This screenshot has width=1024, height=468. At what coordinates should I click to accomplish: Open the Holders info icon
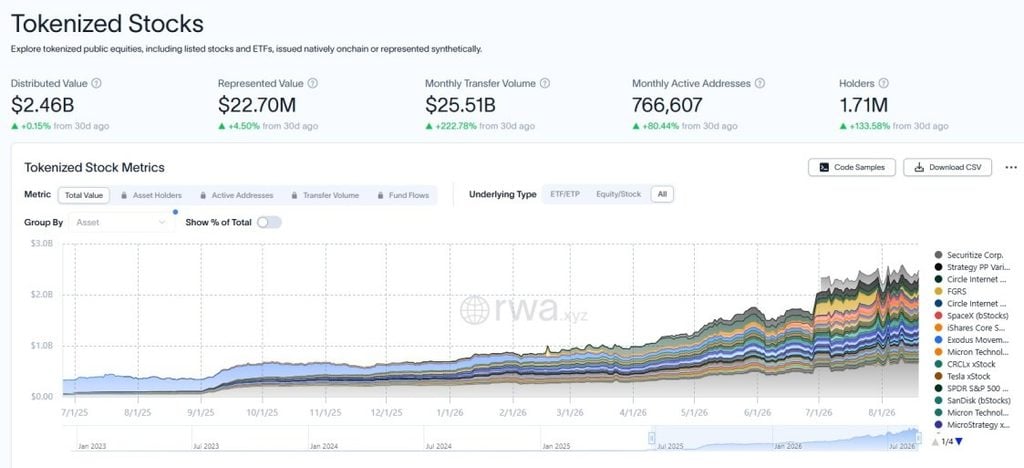point(884,84)
